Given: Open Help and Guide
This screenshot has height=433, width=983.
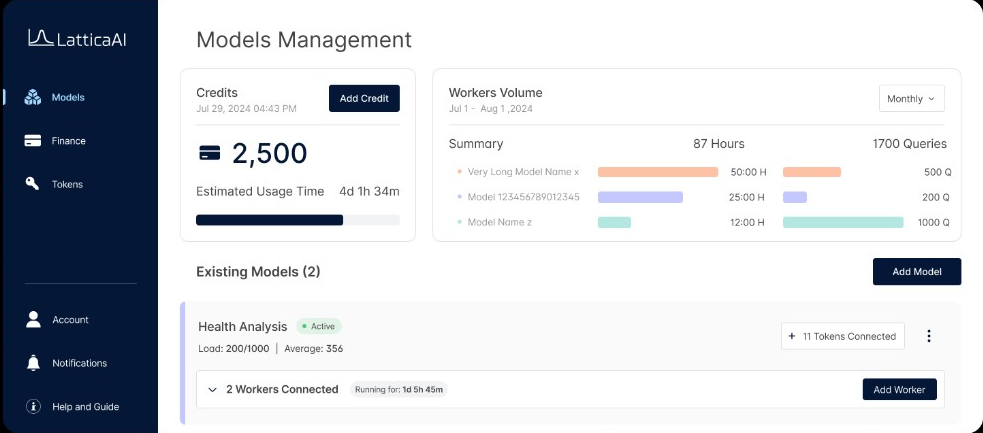Looking at the screenshot, I should [x=85, y=407].
